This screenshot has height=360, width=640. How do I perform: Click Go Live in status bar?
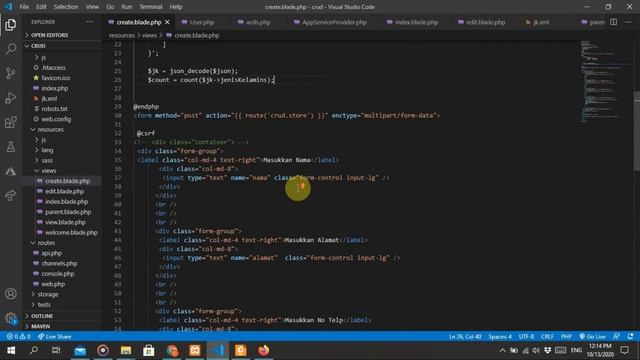tap(592, 337)
